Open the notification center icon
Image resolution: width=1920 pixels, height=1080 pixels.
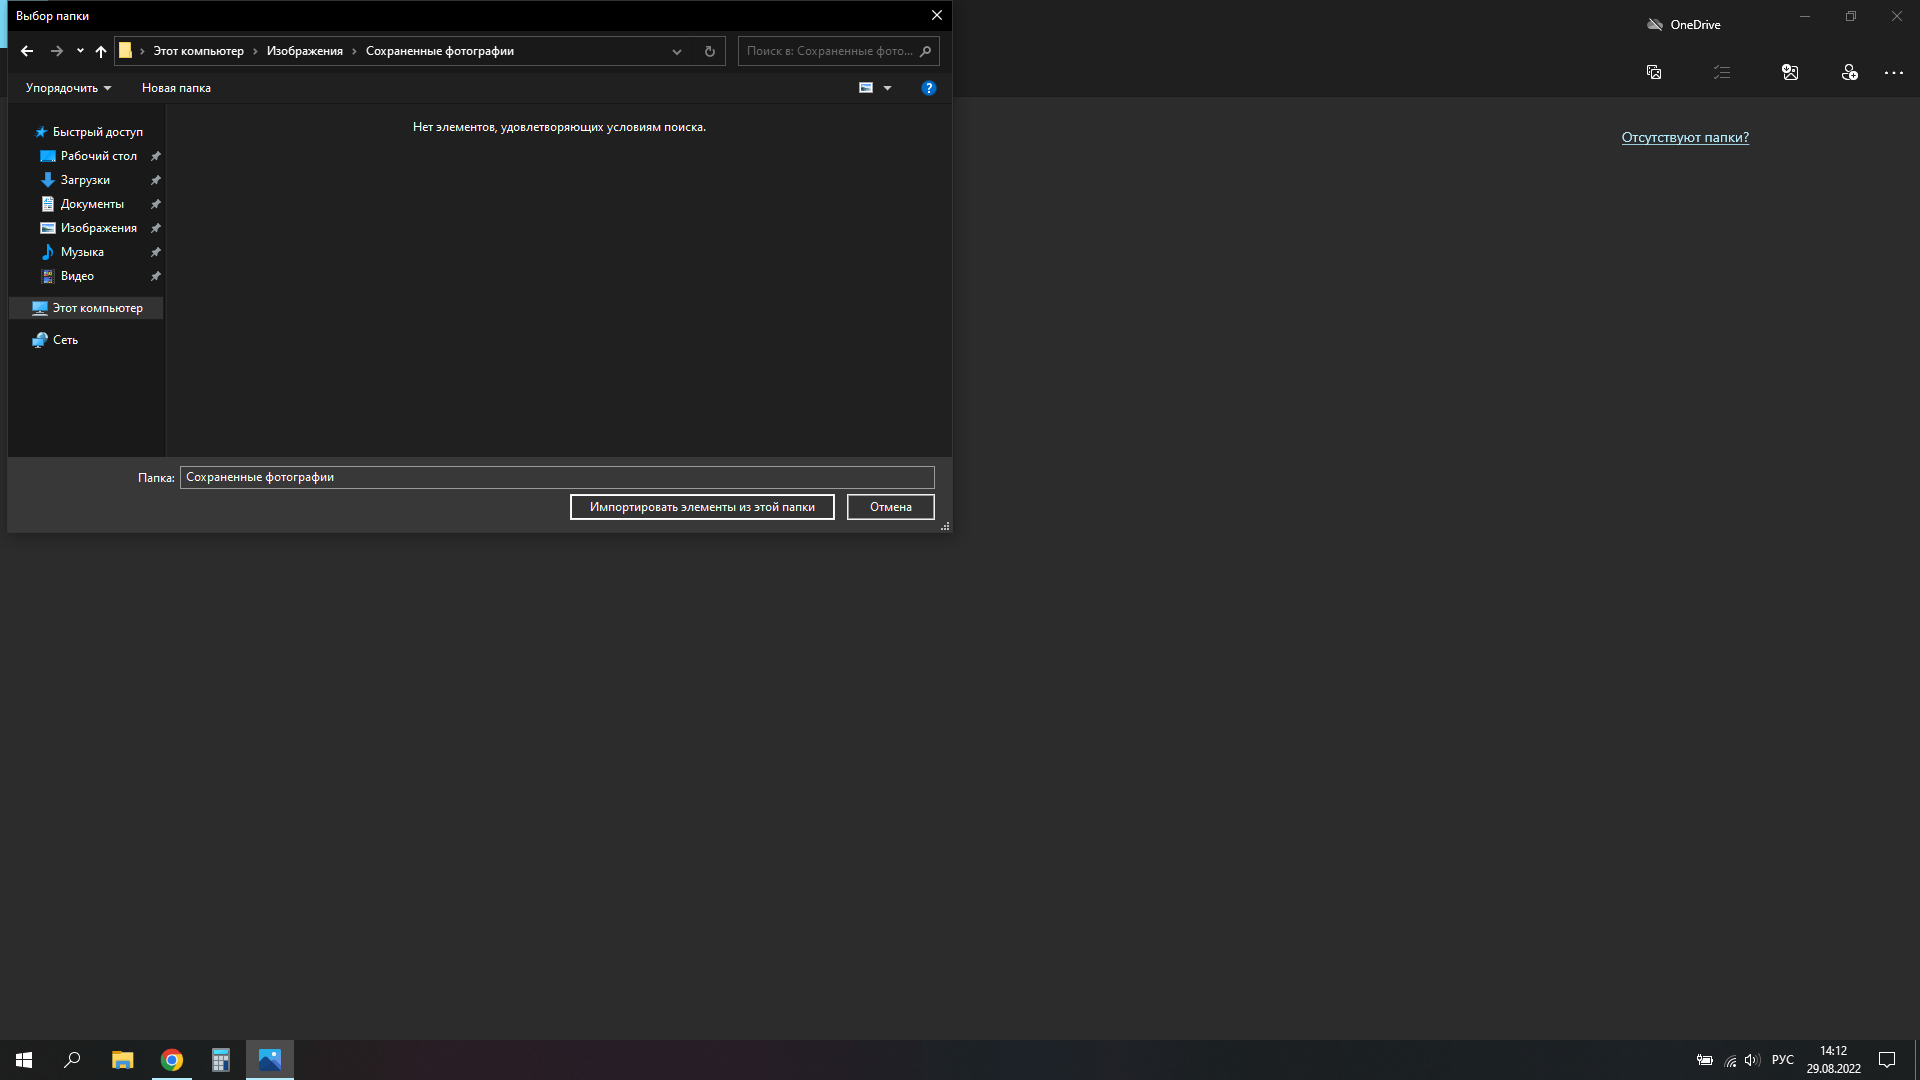pos(1887,1060)
